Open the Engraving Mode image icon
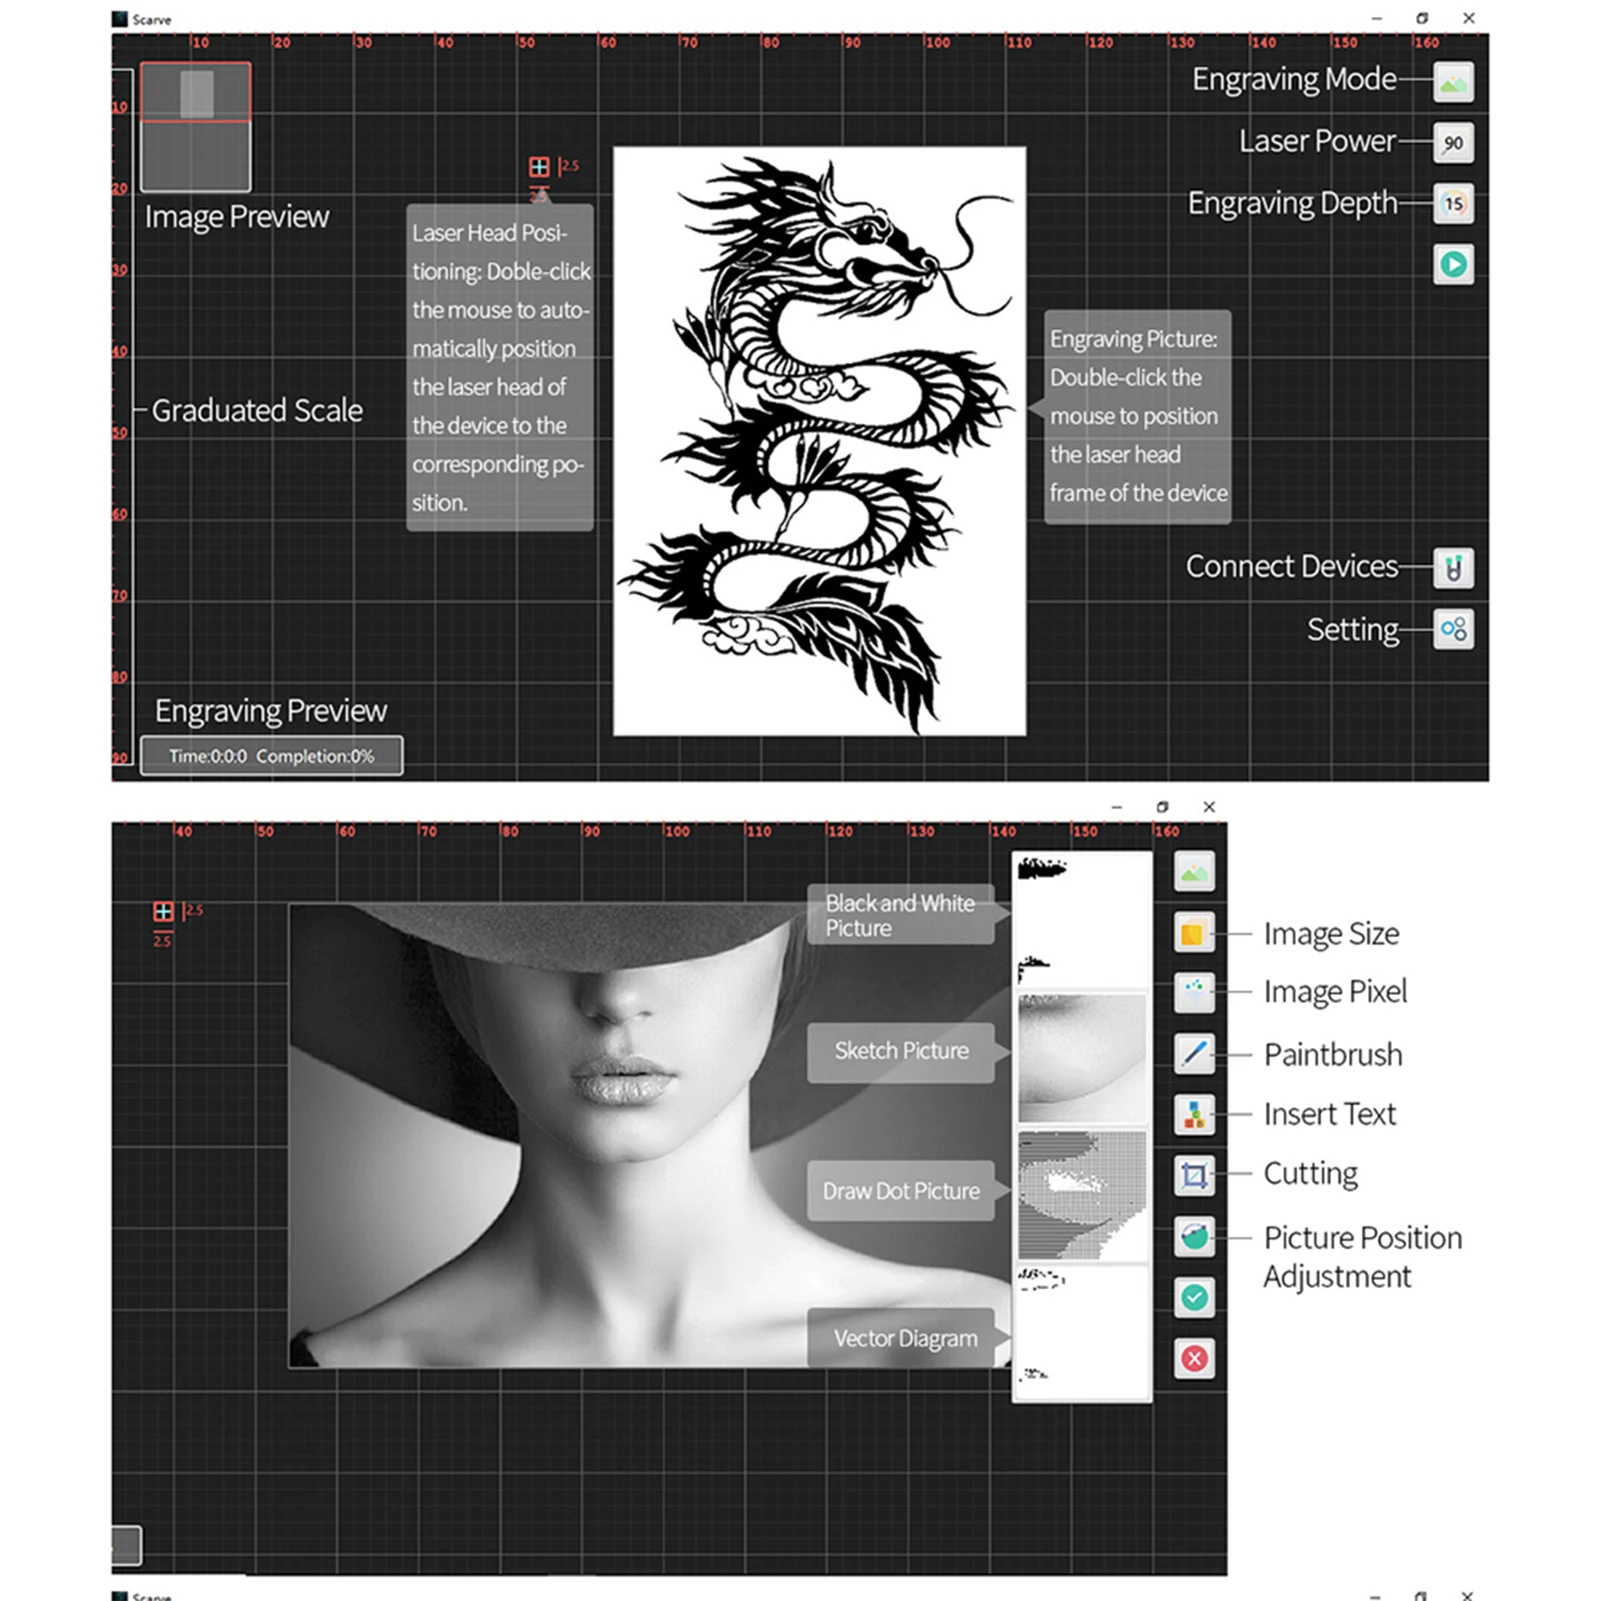This screenshot has height=1601, width=1601. [1452, 82]
